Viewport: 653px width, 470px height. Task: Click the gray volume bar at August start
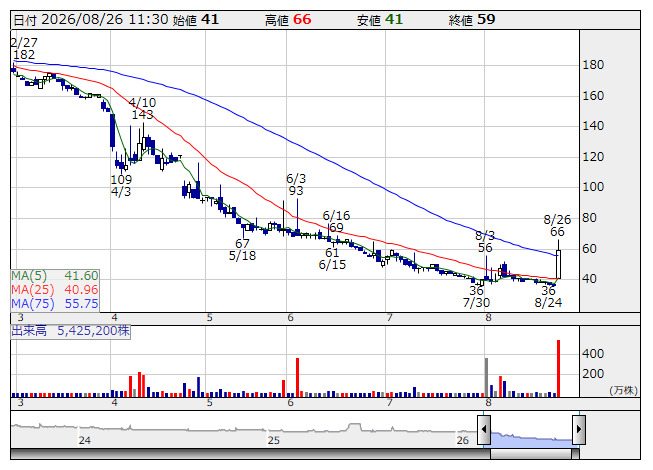(x=486, y=377)
